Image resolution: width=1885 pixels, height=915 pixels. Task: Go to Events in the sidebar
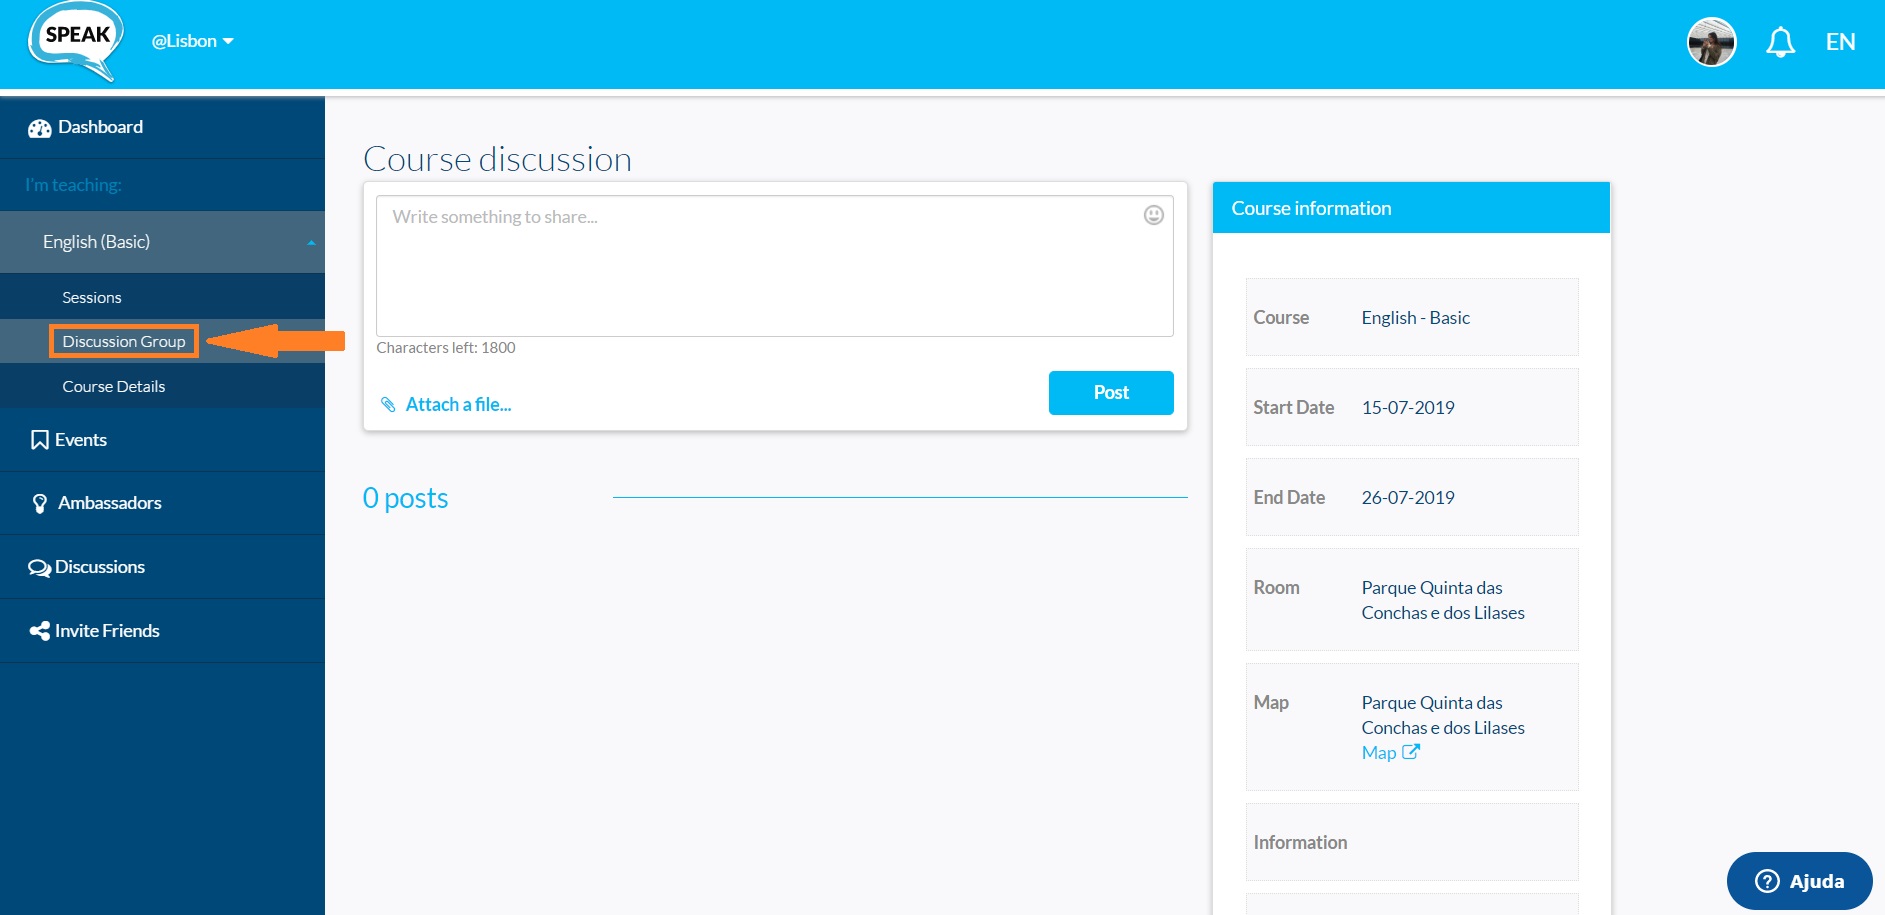(x=162, y=440)
